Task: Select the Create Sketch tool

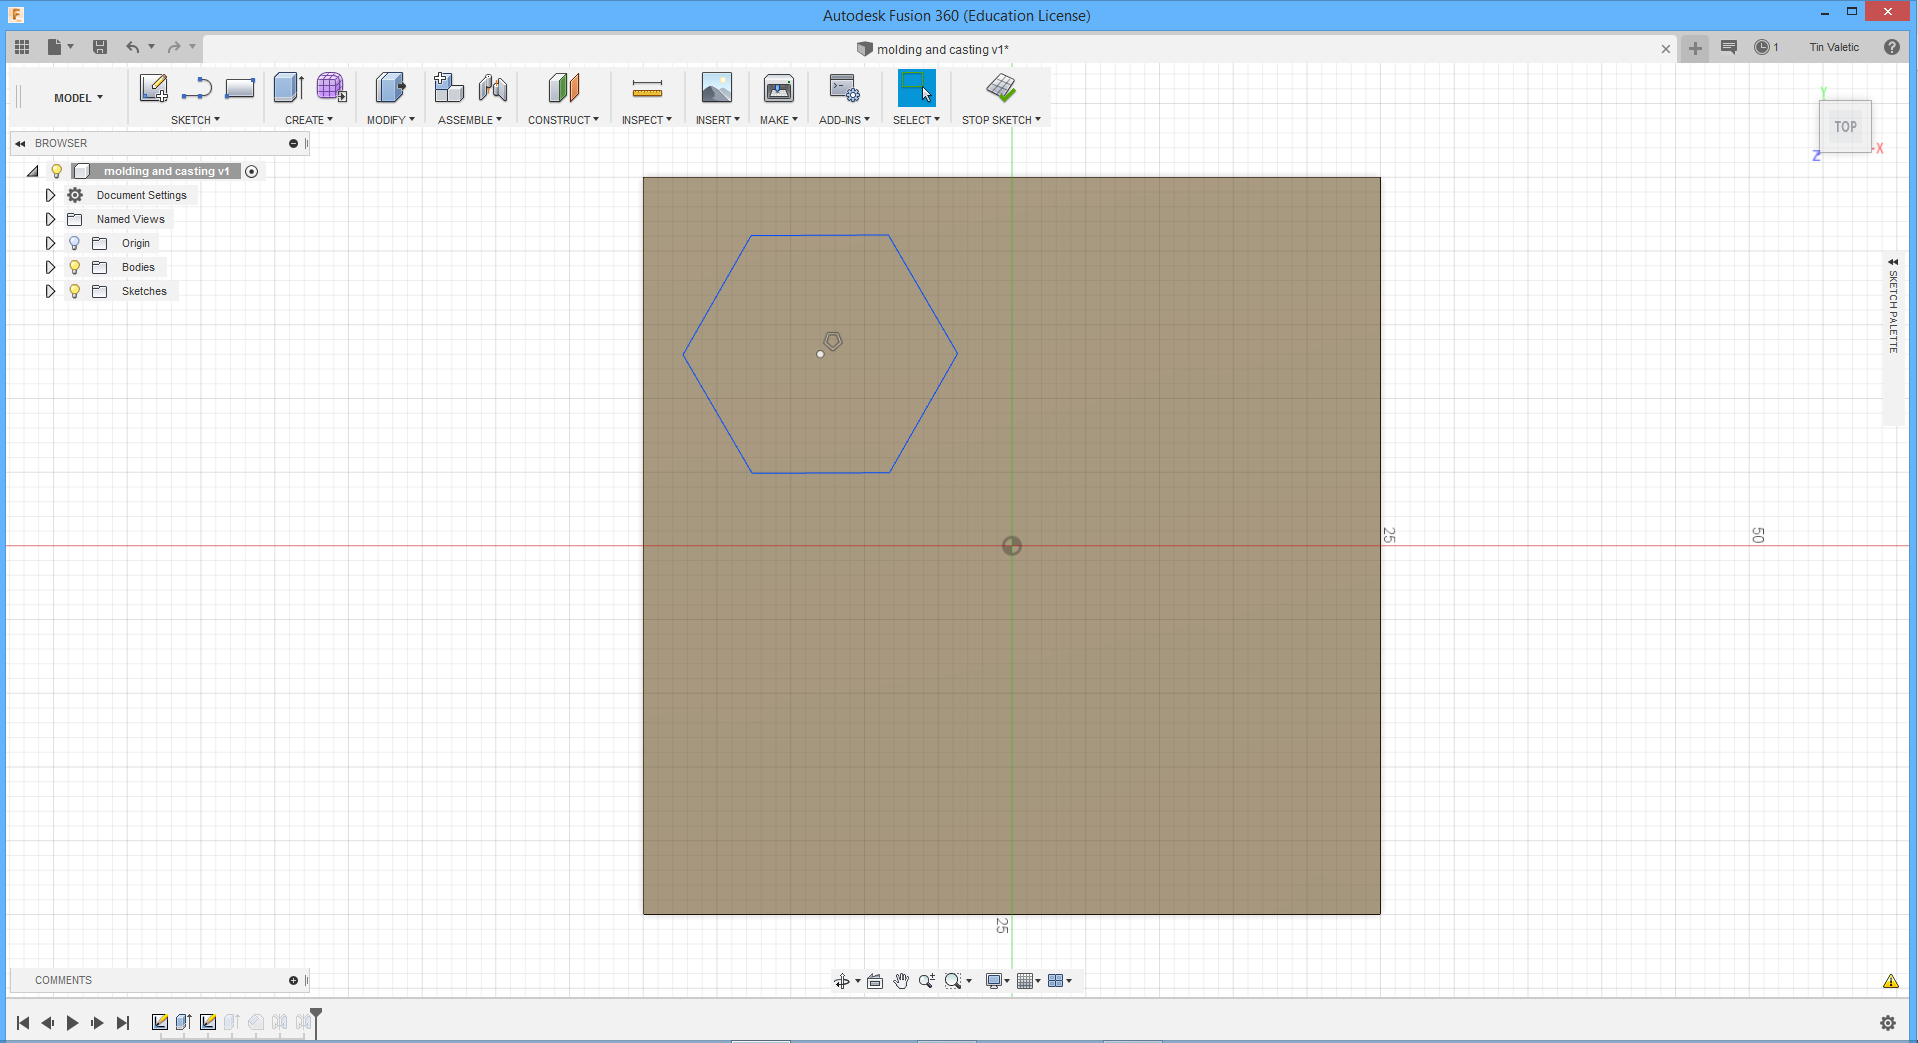Action: [x=153, y=88]
